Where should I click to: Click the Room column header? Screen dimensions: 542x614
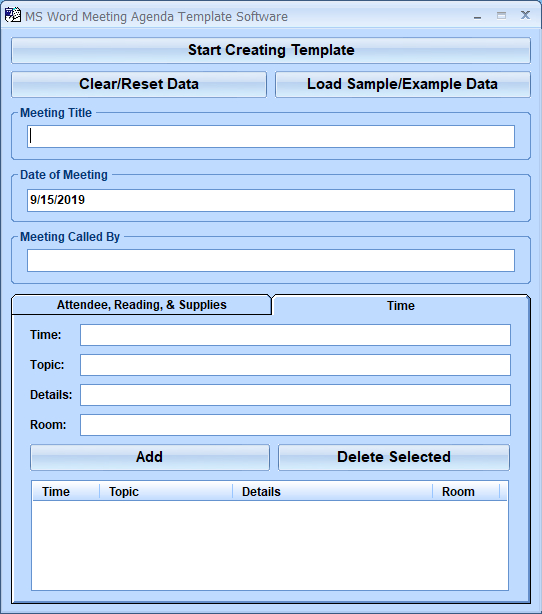[466, 491]
